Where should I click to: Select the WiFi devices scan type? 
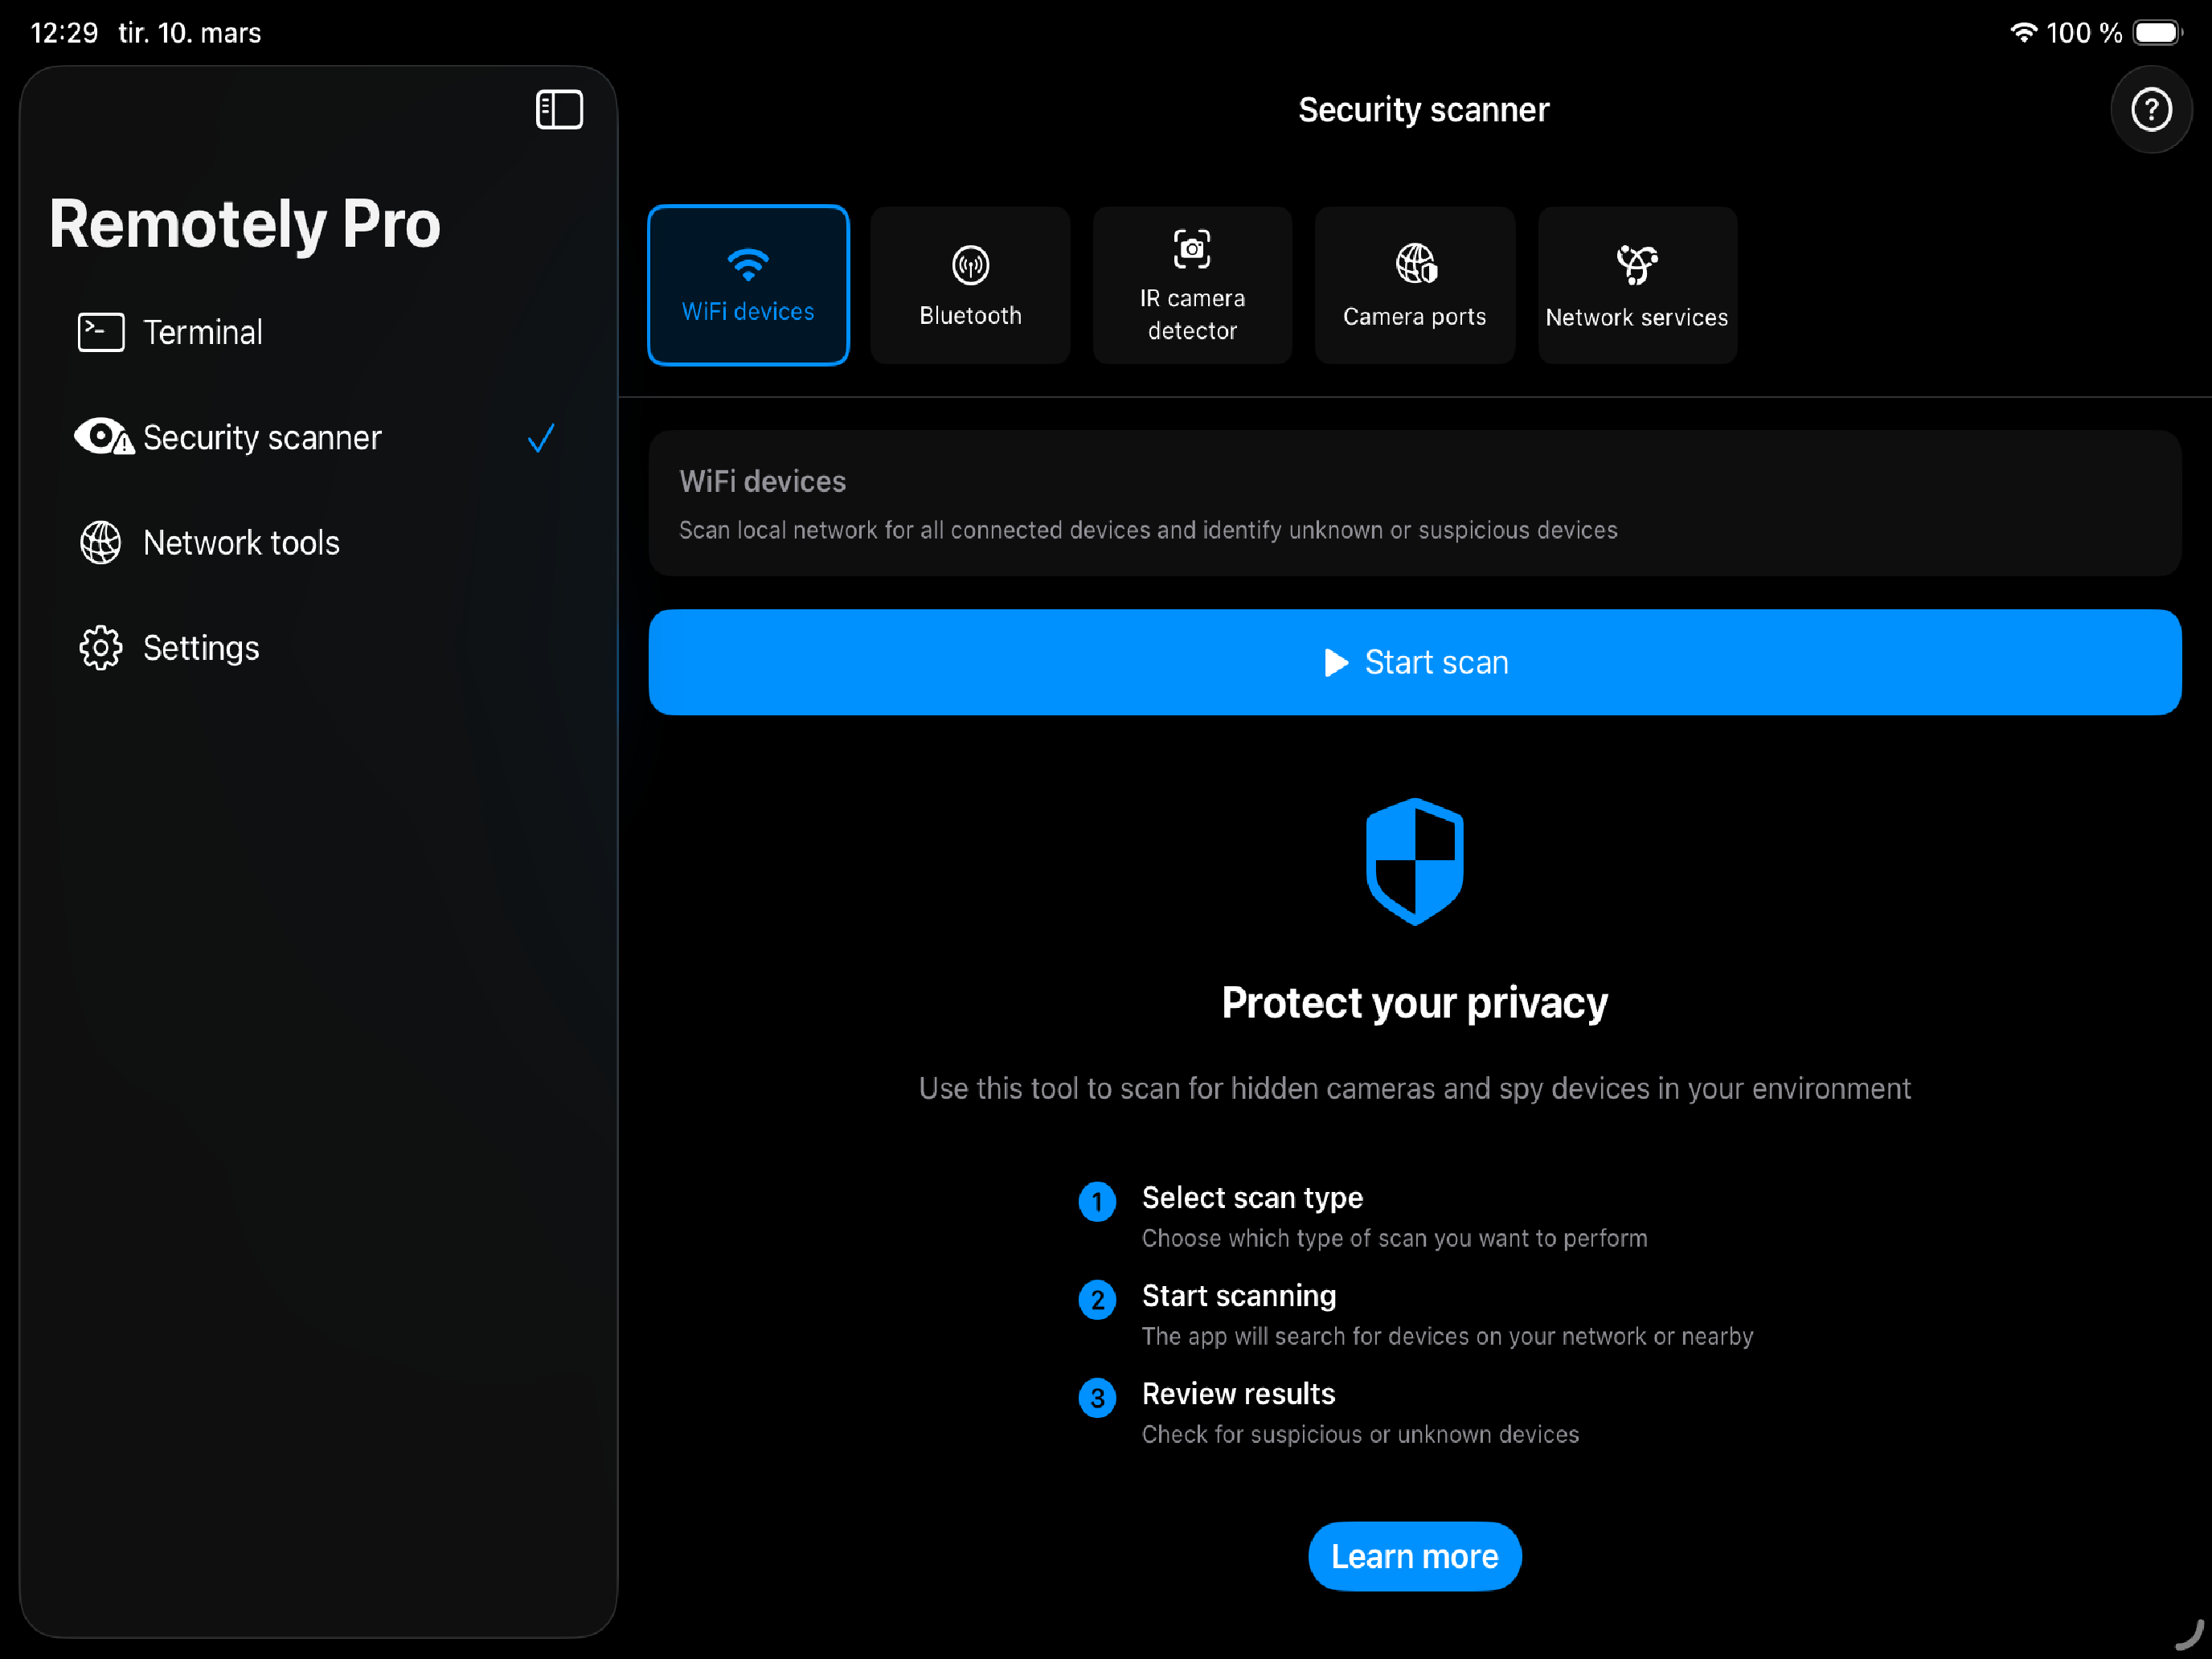pos(748,285)
